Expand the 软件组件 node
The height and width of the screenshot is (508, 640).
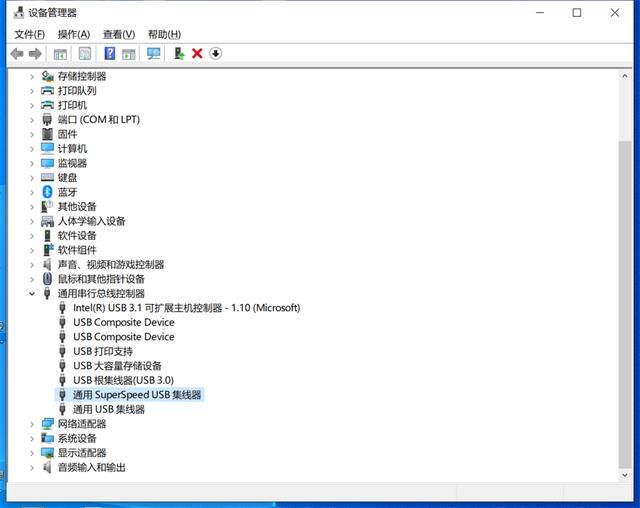[32, 250]
